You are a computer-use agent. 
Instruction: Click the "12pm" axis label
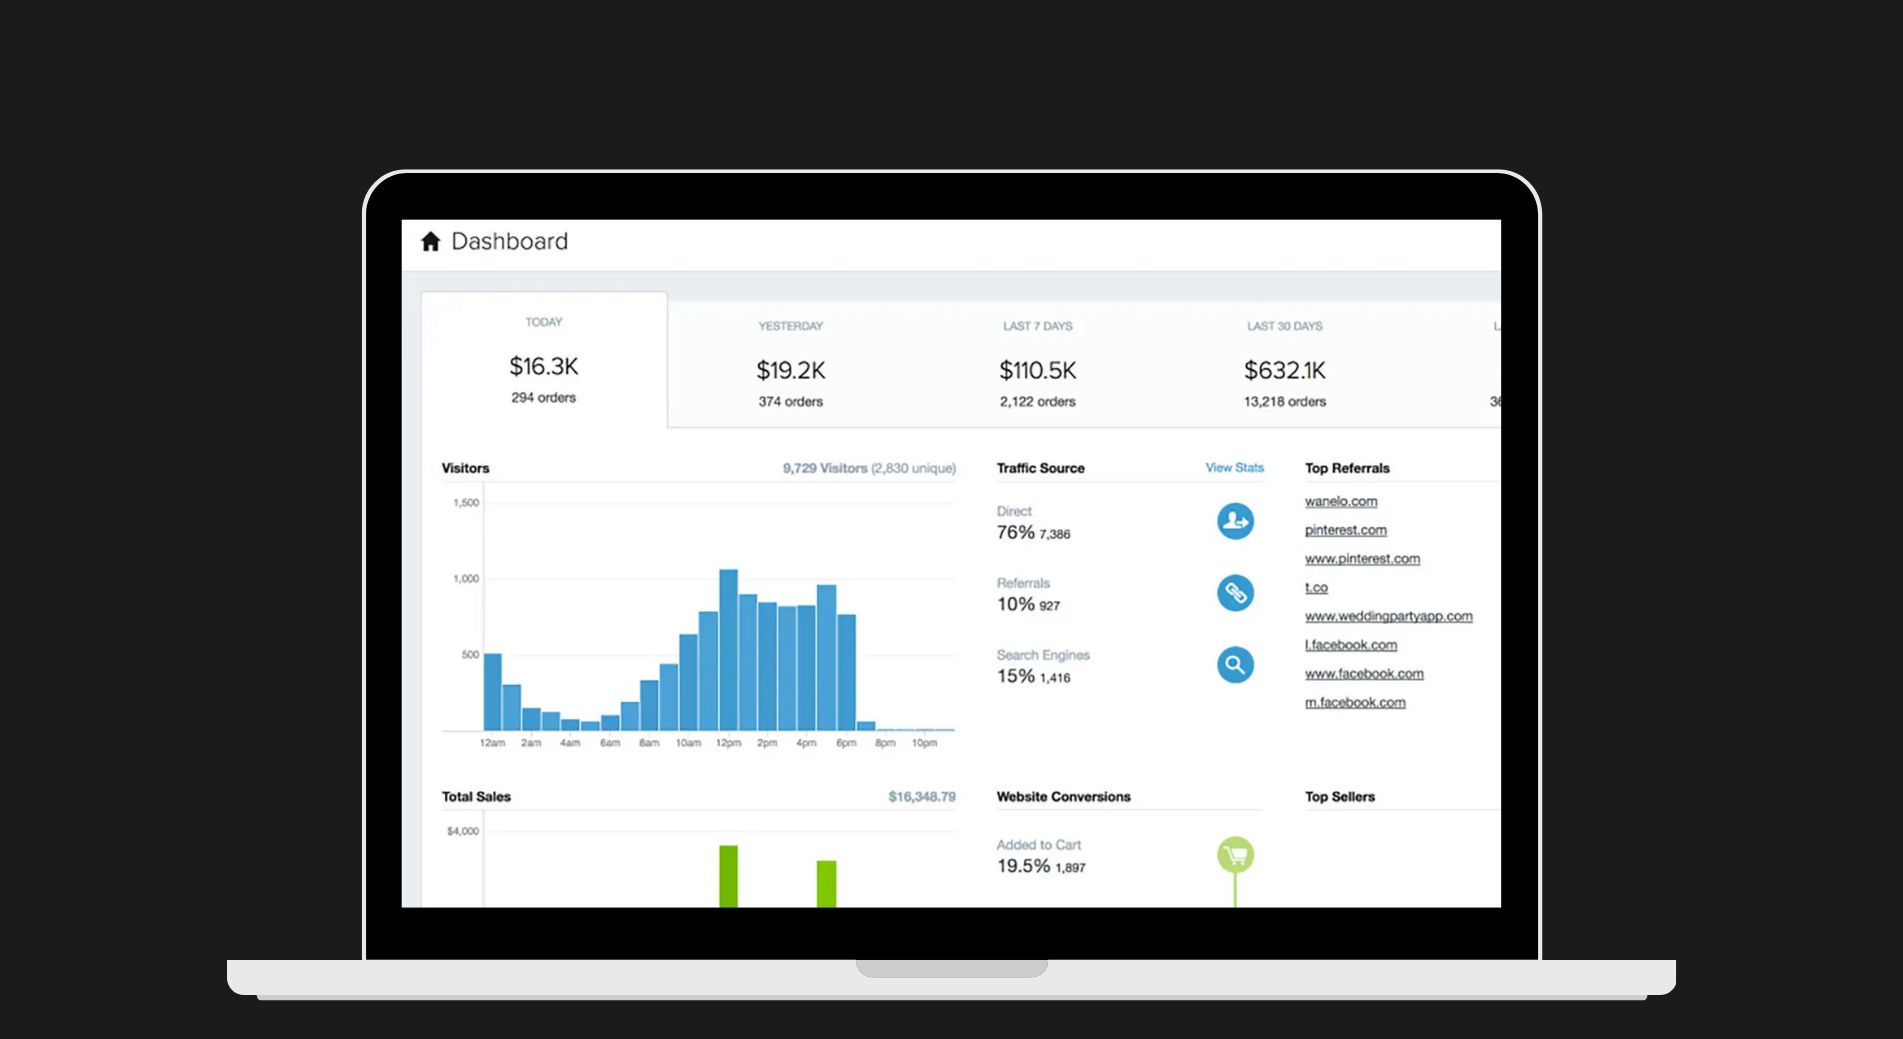click(x=728, y=743)
